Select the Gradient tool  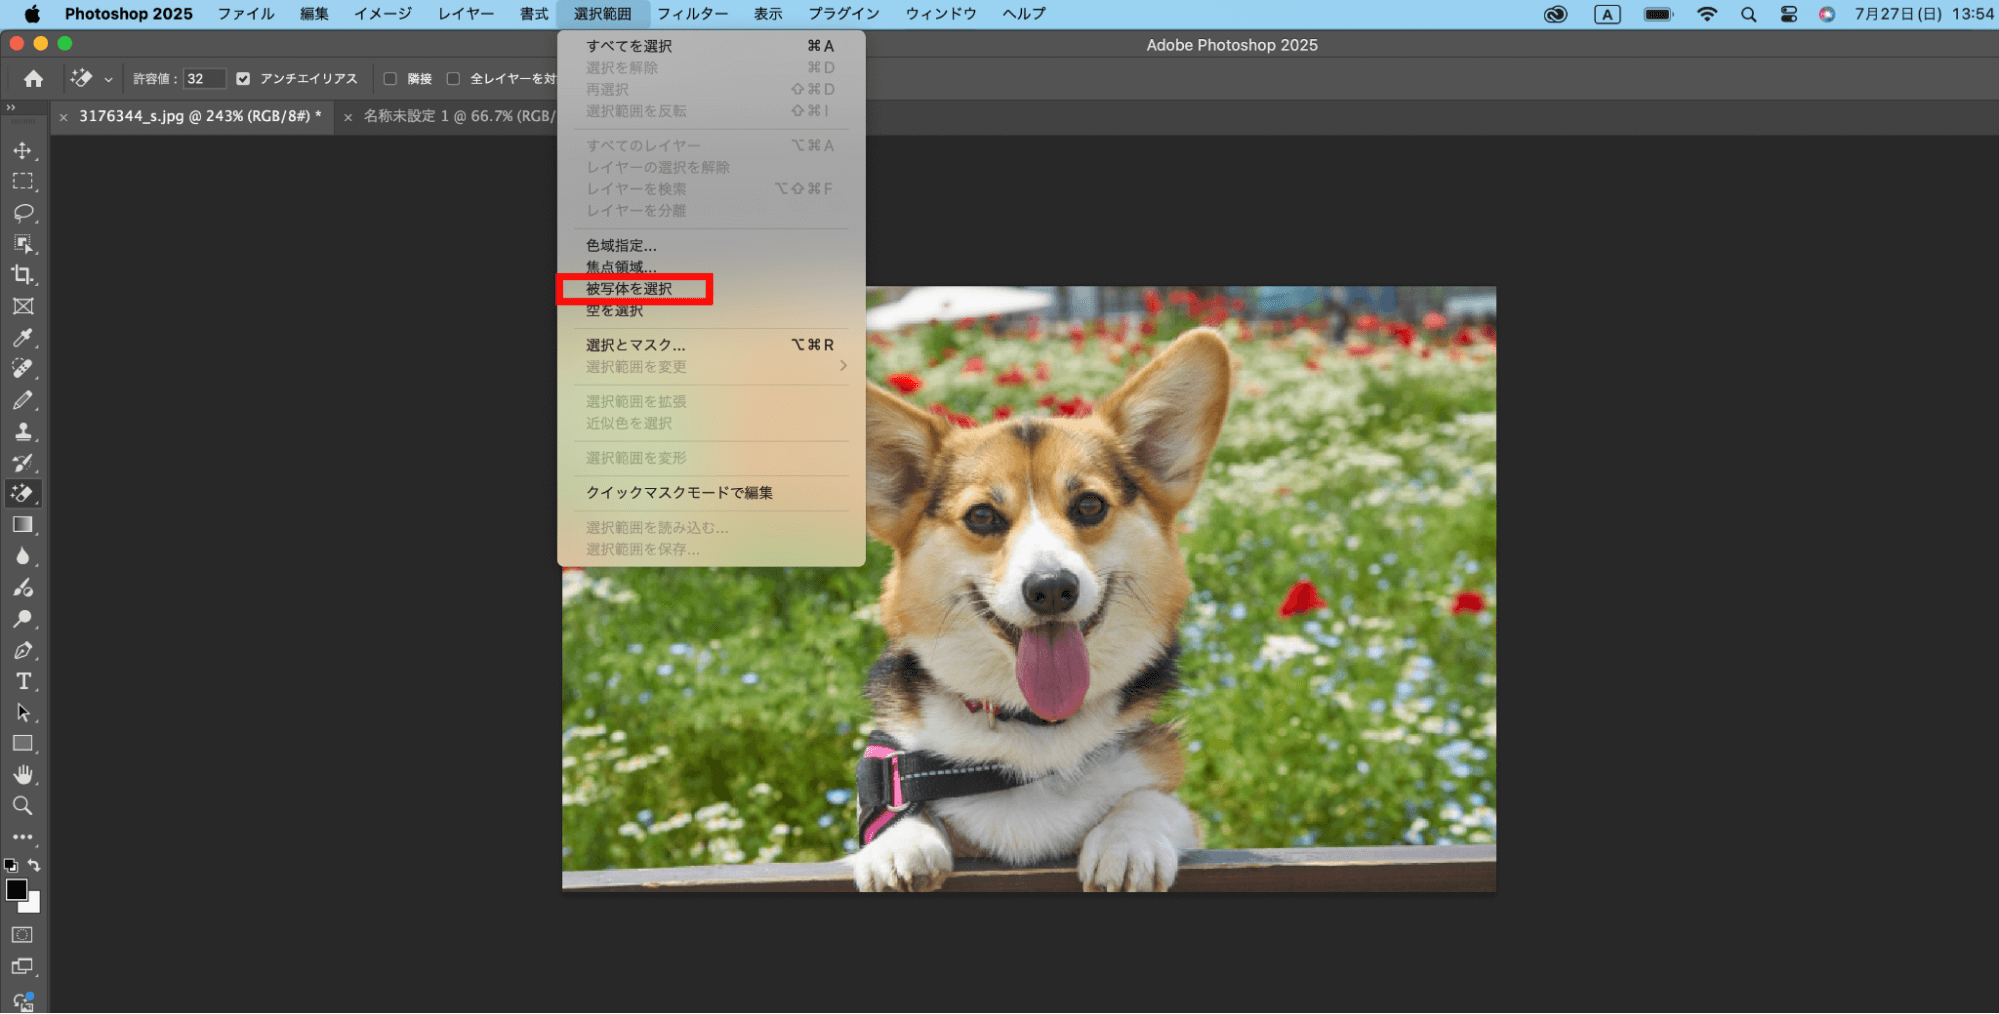pyautogui.click(x=22, y=525)
